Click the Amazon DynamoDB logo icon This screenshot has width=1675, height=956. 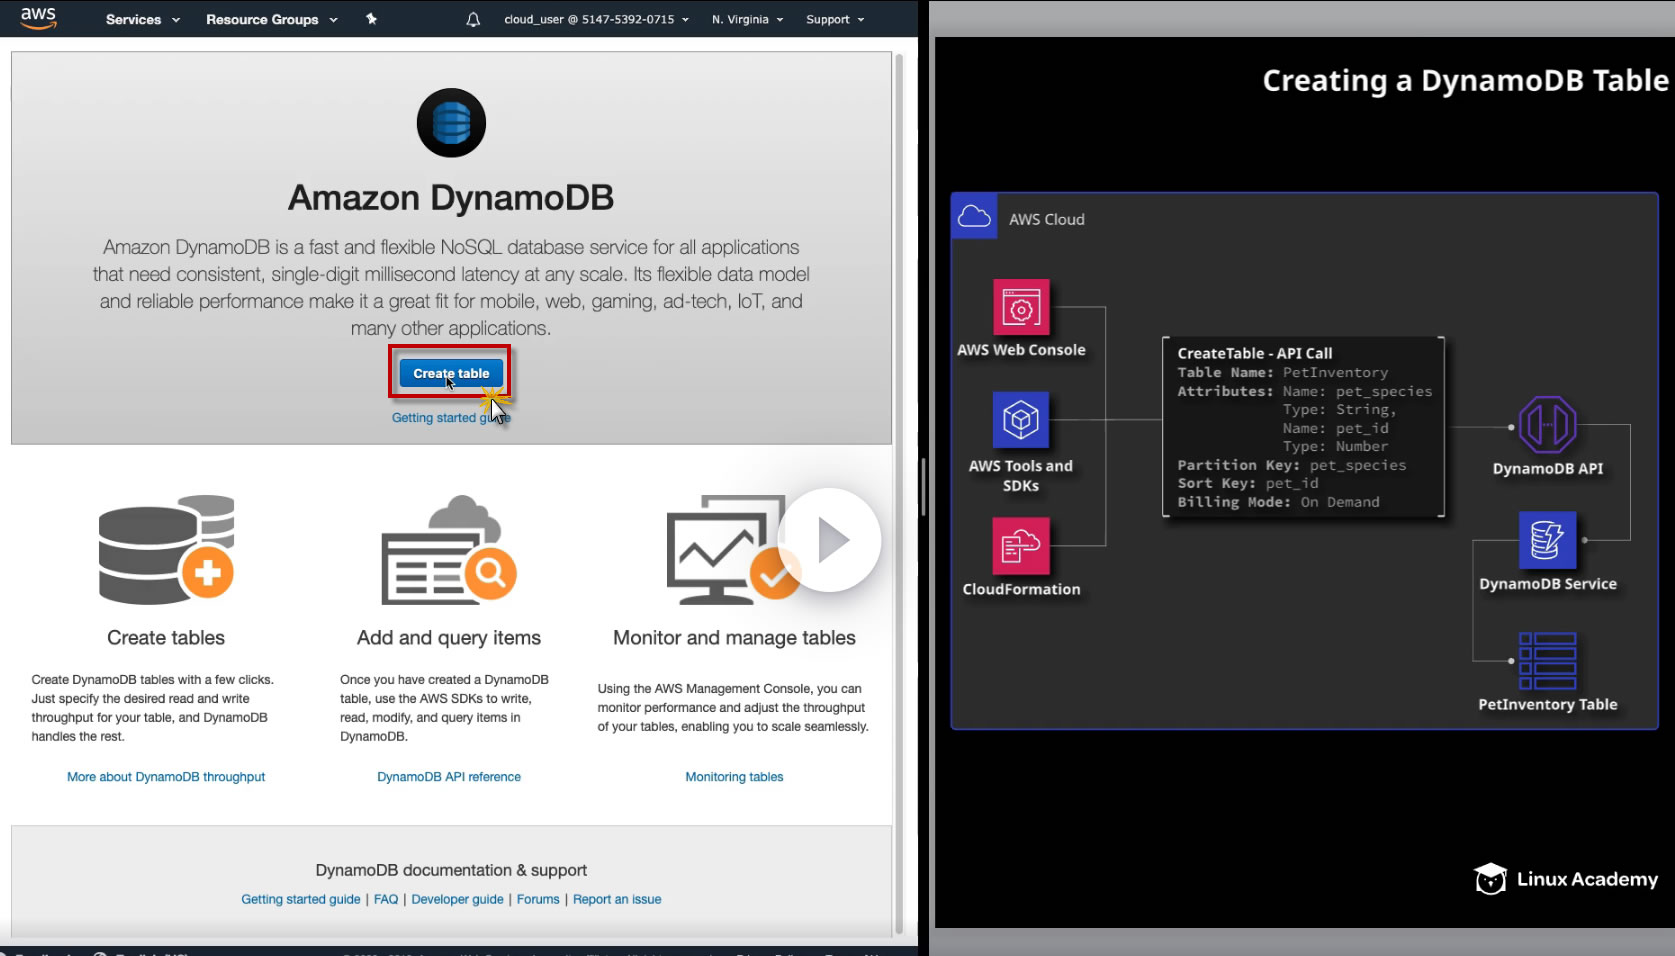coord(451,123)
